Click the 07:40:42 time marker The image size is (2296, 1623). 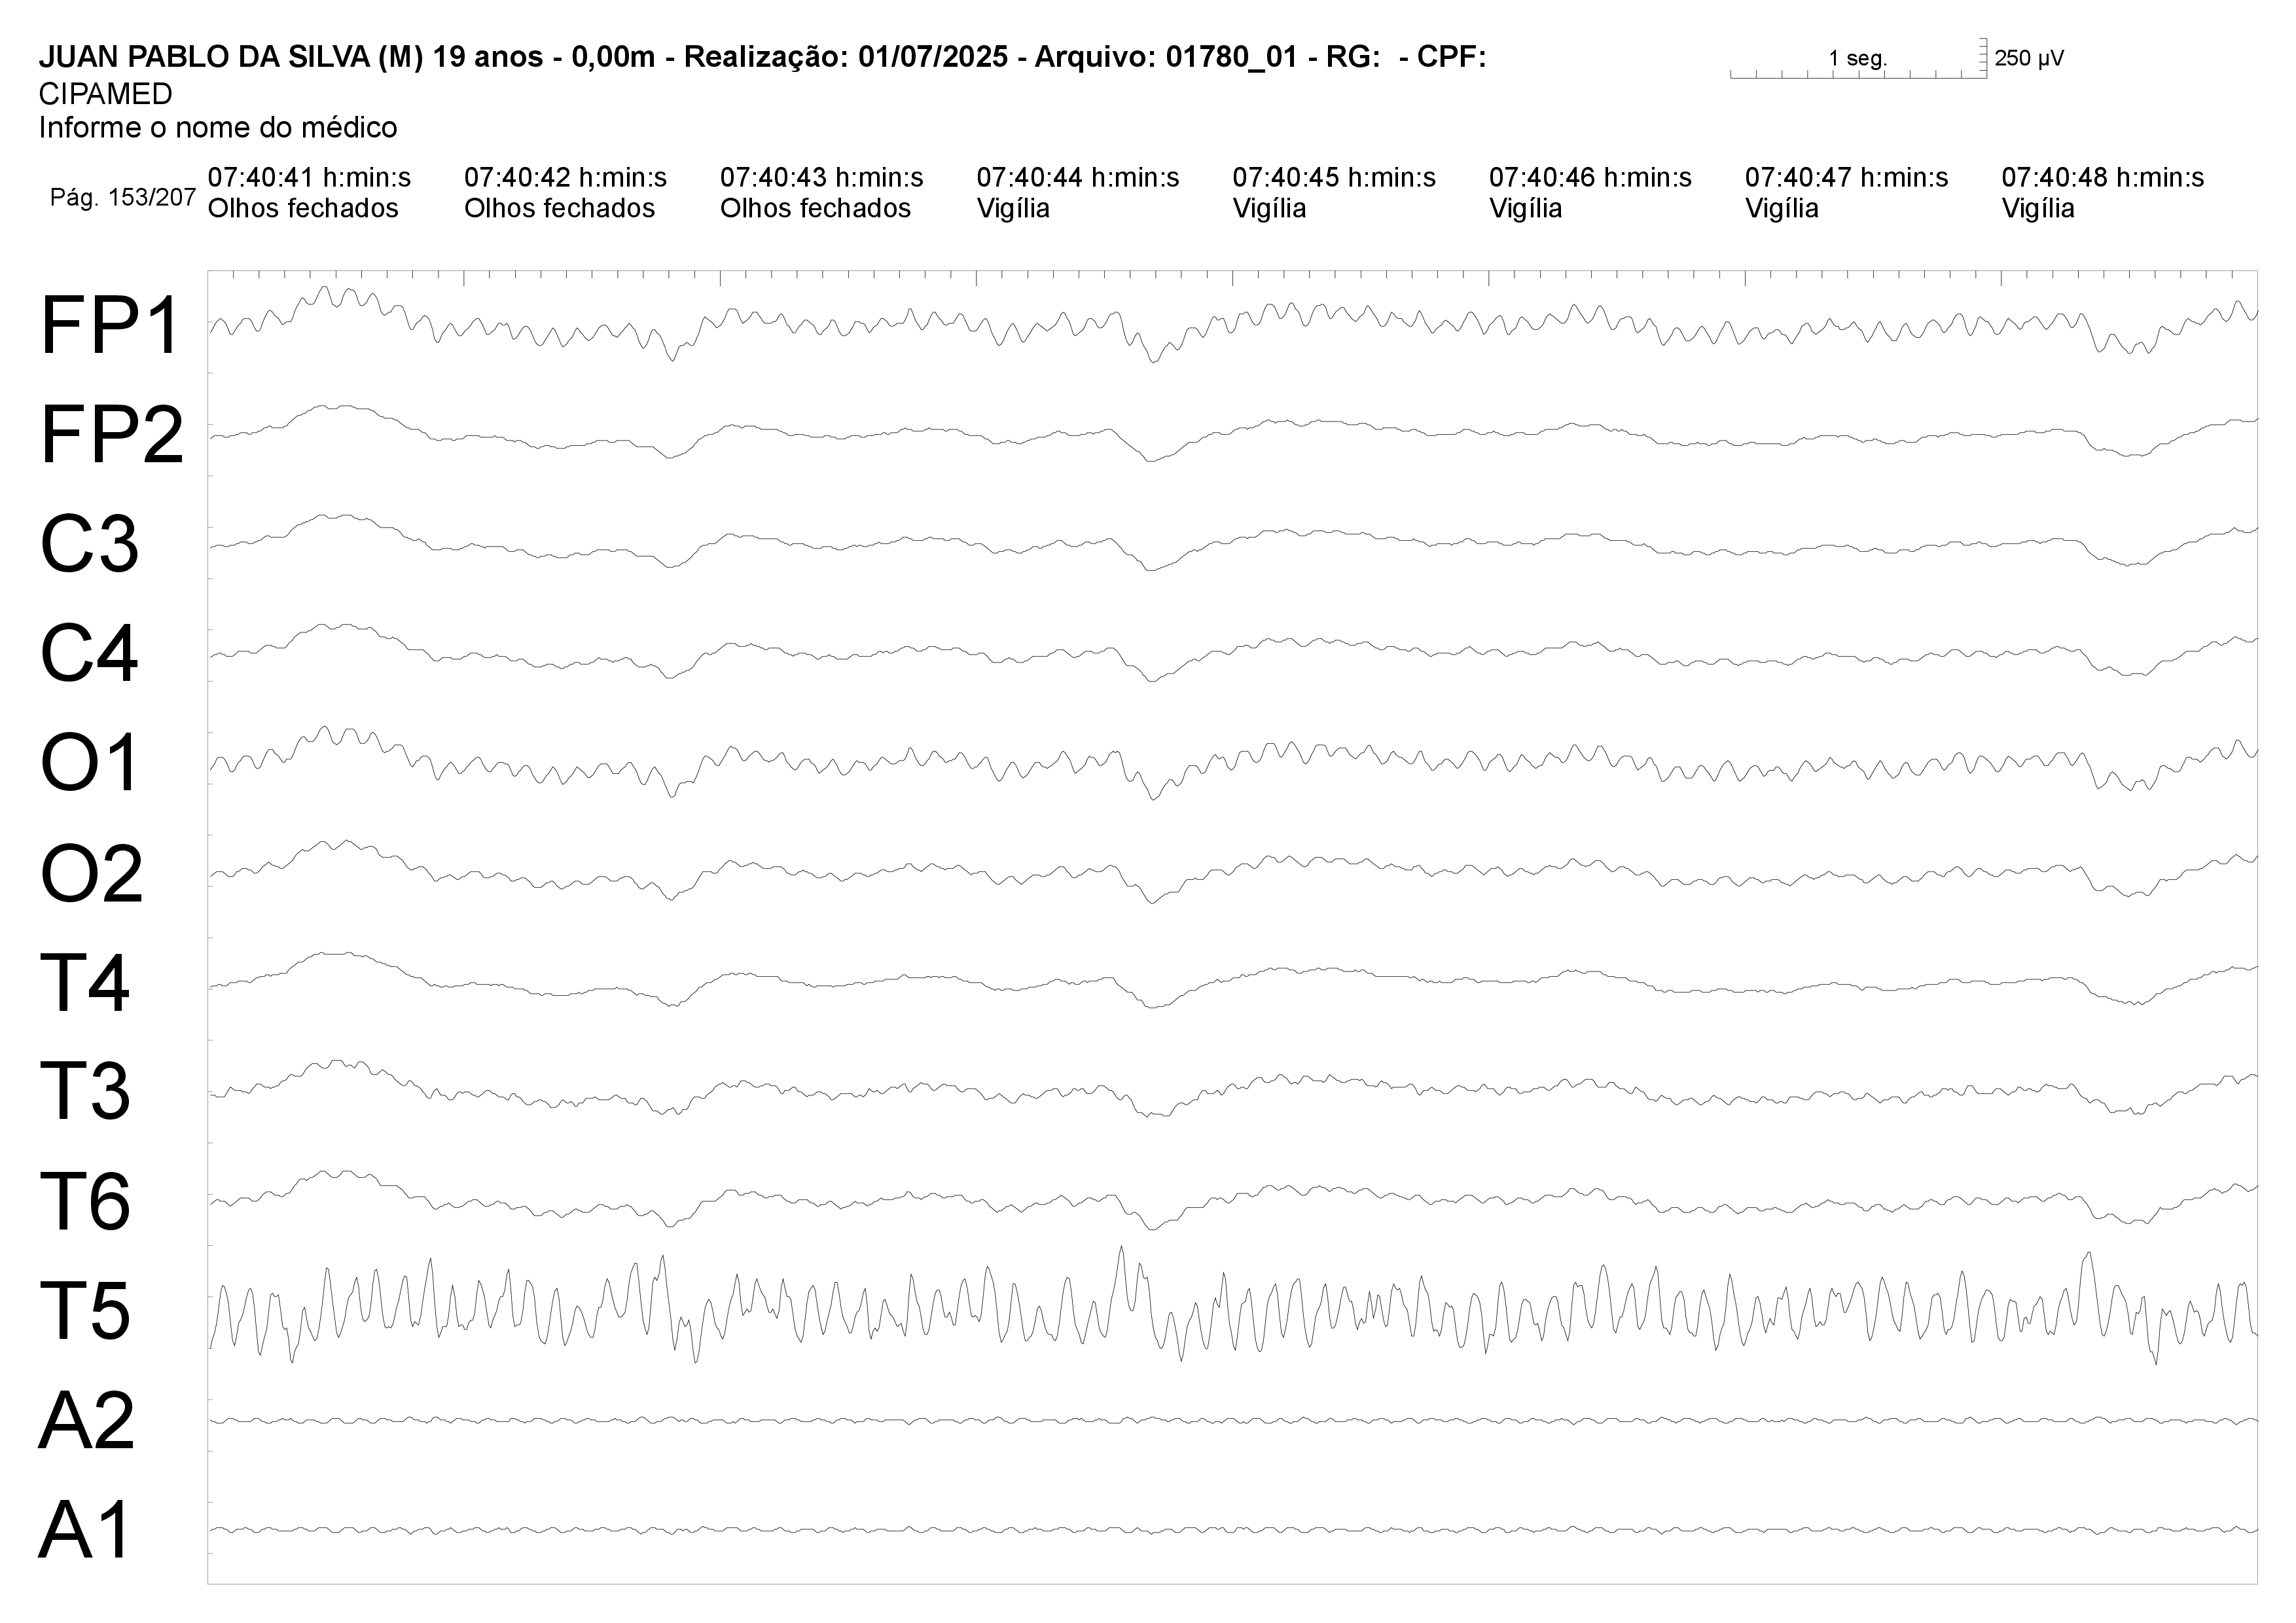565,178
